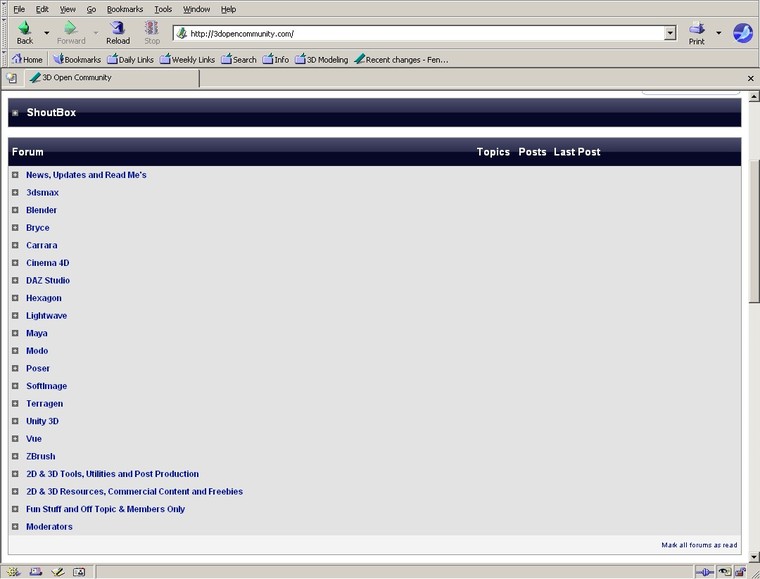Open the ZBrush forum link

pyautogui.click(x=41, y=456)
